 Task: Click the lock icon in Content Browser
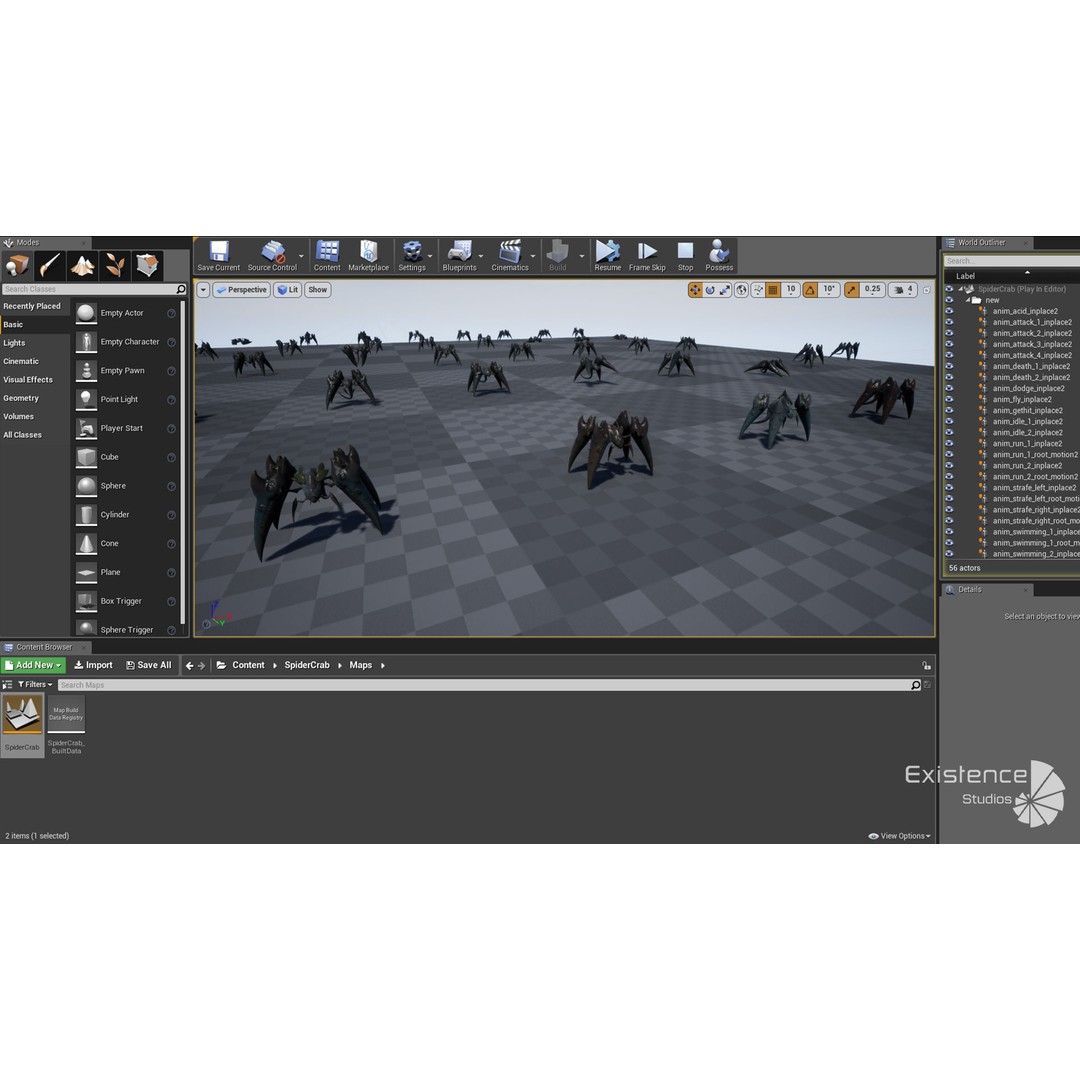coord(926,665)
